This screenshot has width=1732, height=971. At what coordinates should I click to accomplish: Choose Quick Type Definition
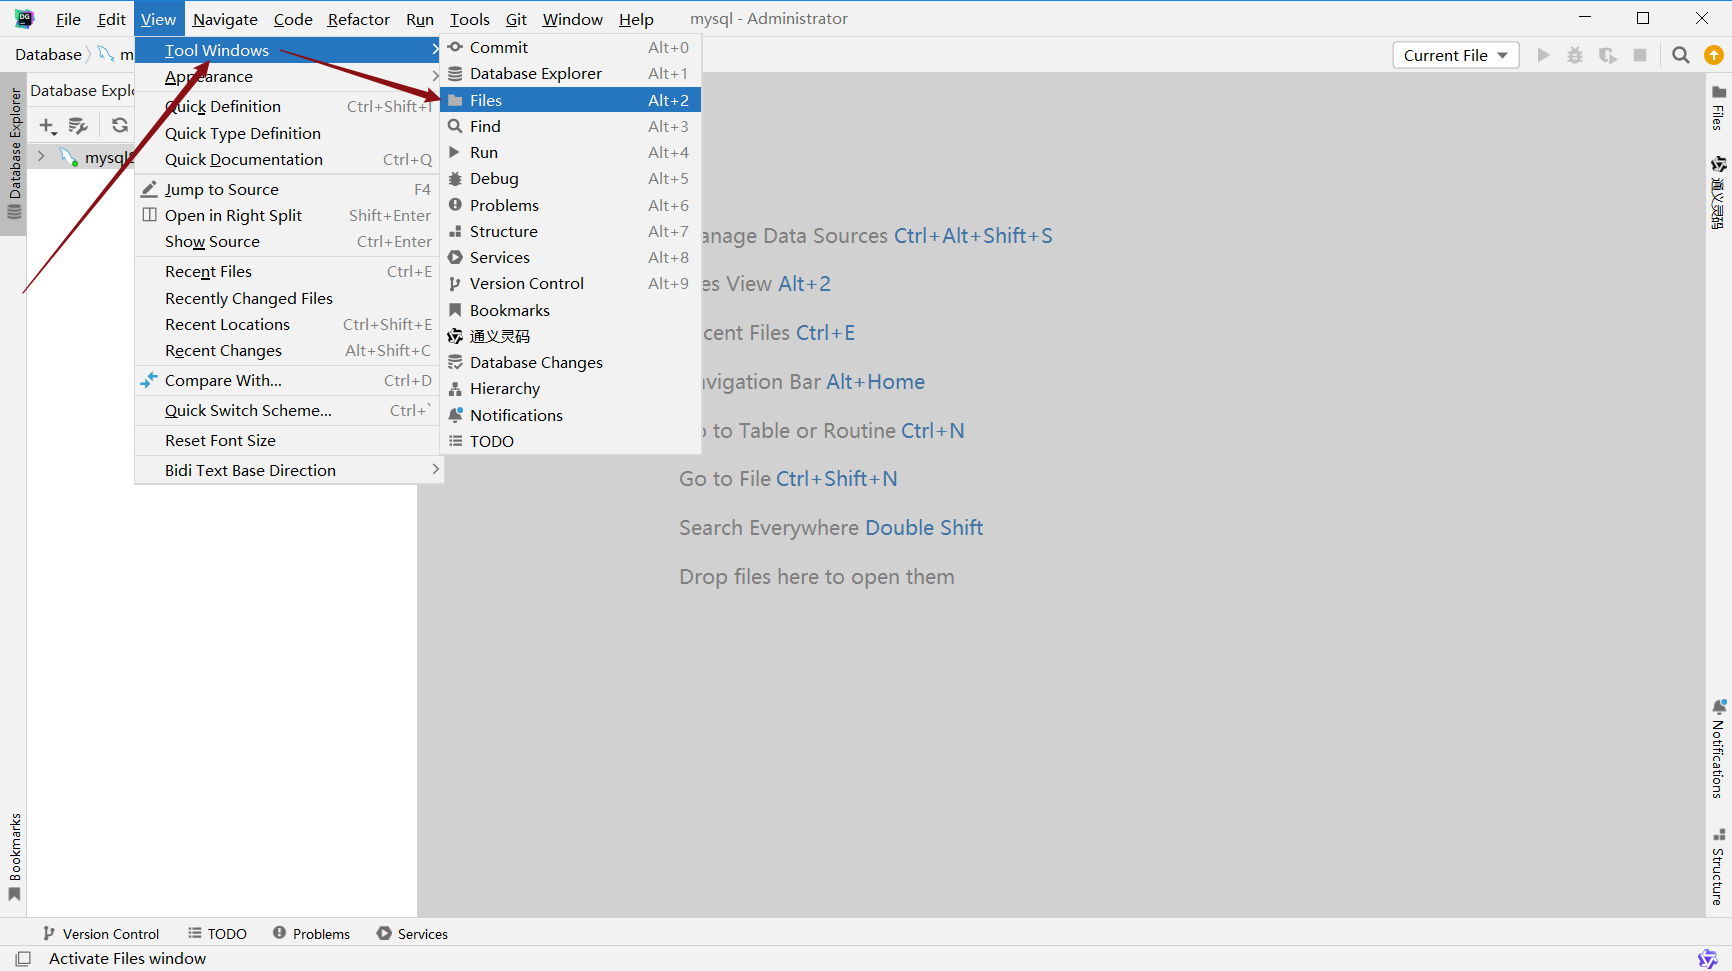pos(288,133)
